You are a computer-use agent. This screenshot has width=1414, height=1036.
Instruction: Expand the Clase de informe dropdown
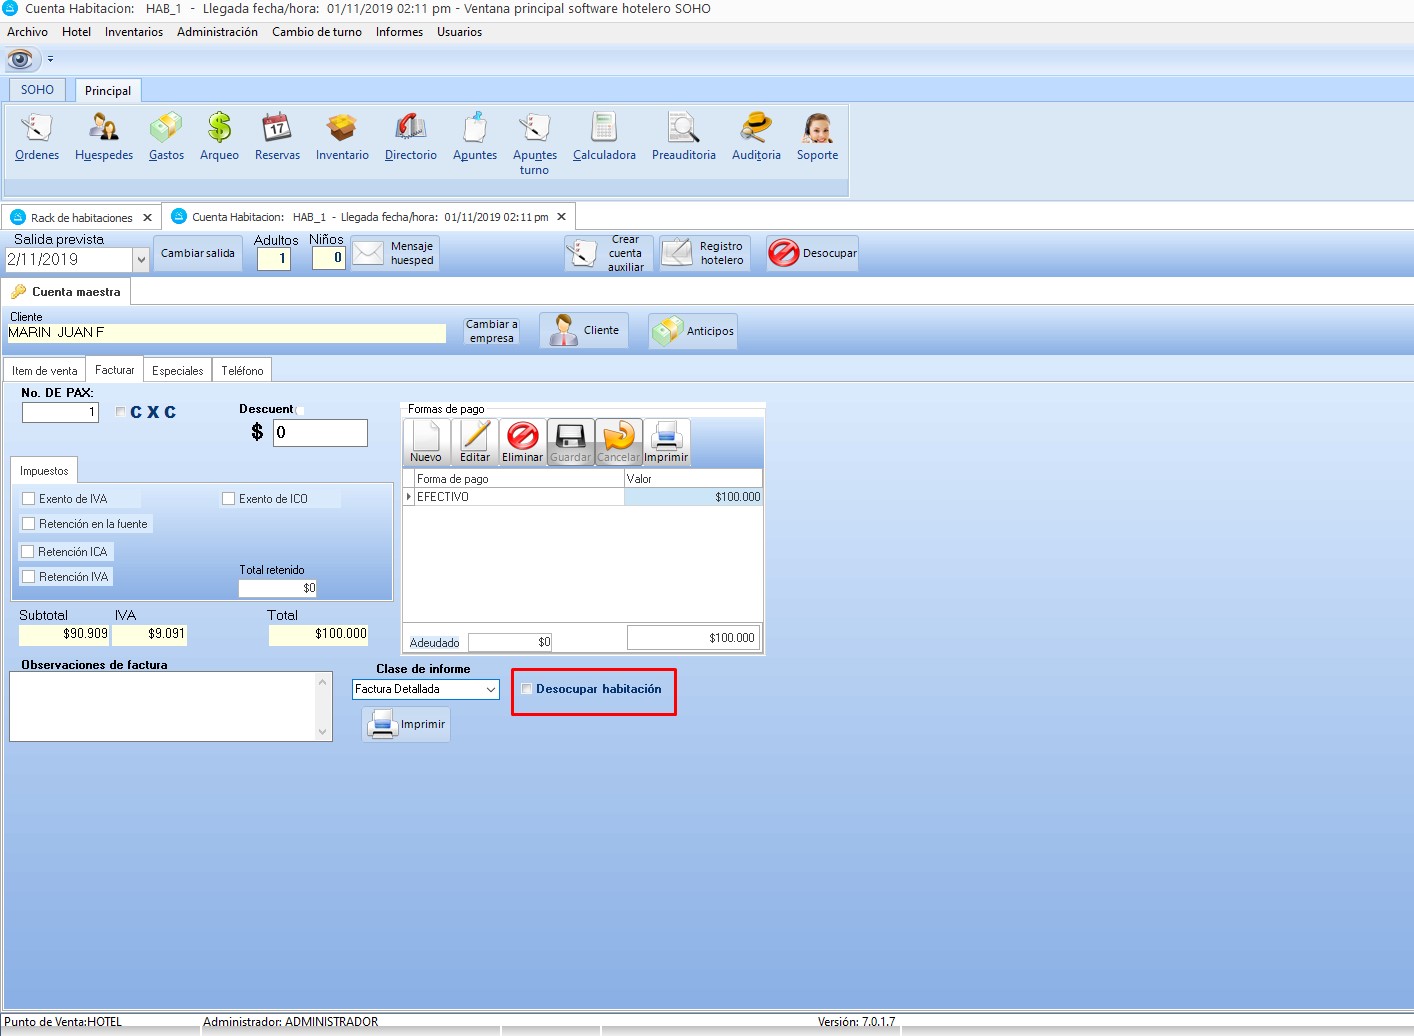[491, 690]
